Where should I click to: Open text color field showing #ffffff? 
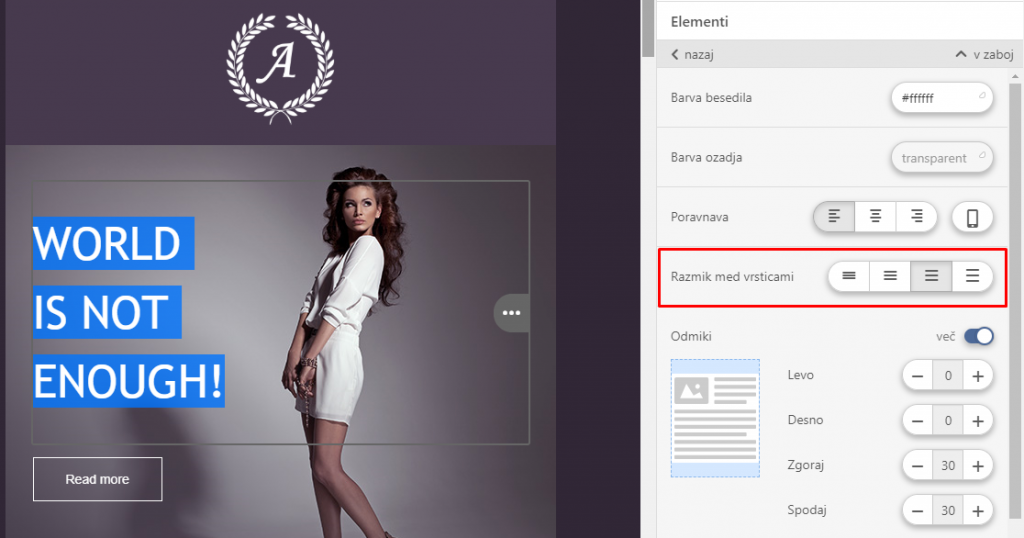coord(941,98)
